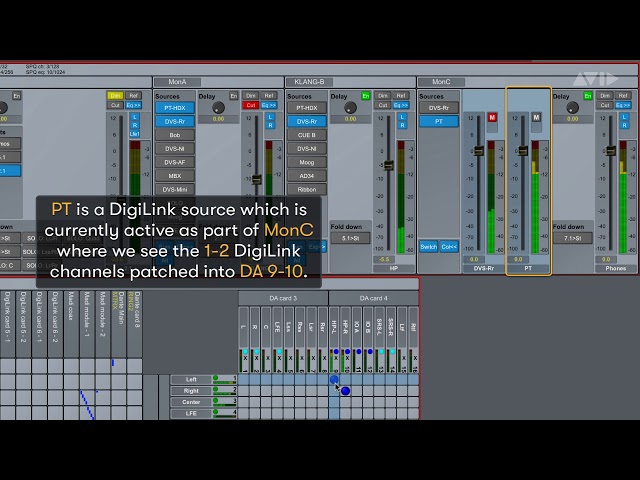Toggle Ref on MonA output
Image resolution: width=640 pixels, height=480 pixels.
(x=269, y=96)
